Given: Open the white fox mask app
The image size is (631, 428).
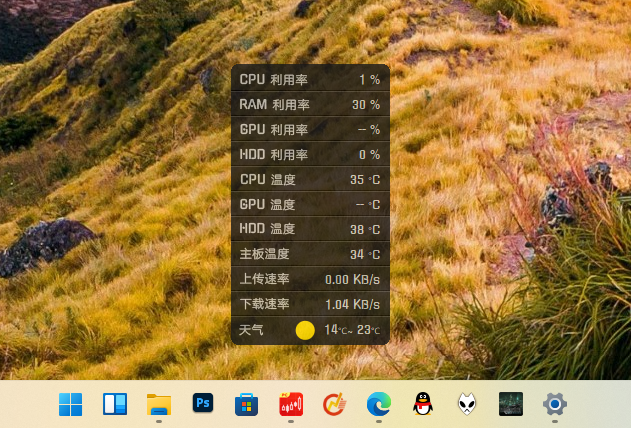Looking at the screenshot, I should pos(467,404).
